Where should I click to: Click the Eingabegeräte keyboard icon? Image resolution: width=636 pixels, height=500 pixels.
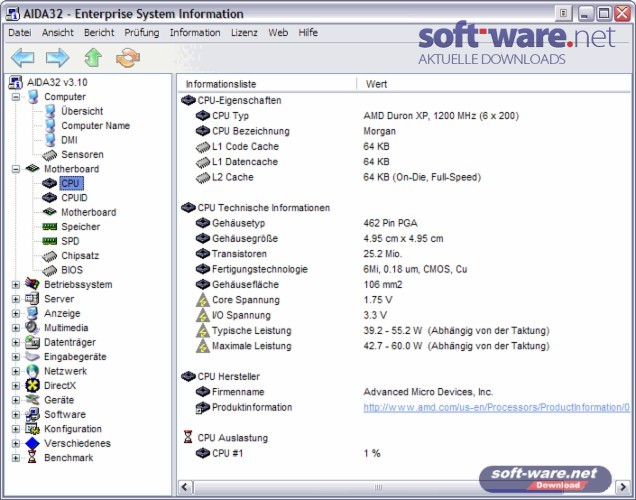[x=32, y=357]
